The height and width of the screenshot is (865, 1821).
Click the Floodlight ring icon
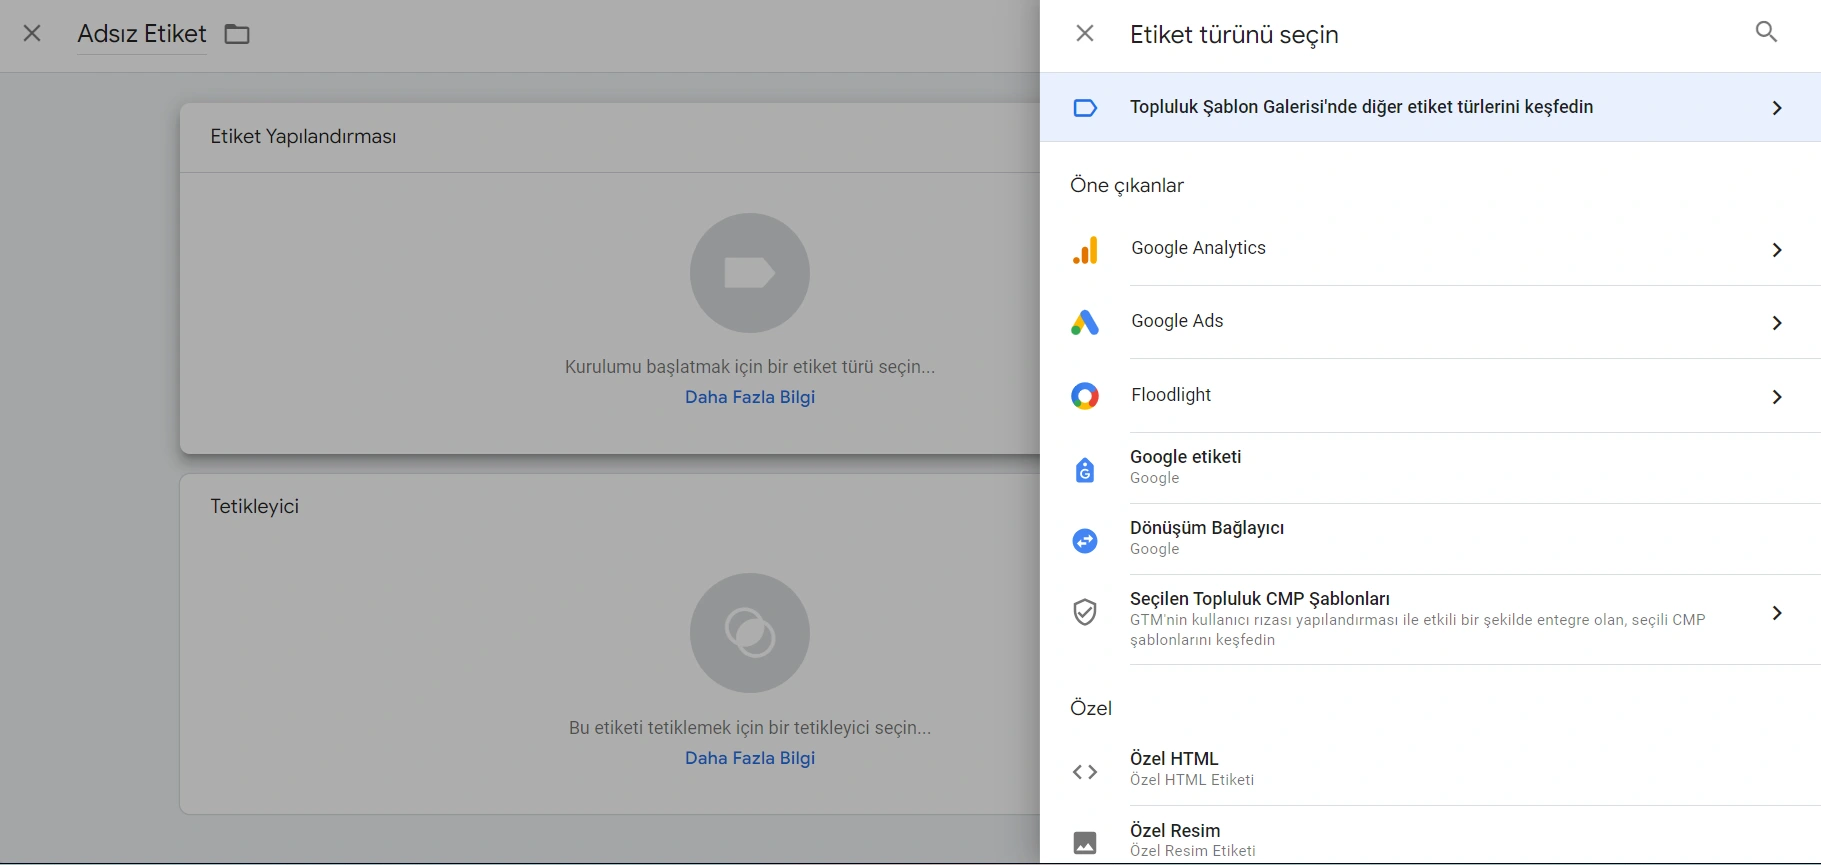(1085, 396)
